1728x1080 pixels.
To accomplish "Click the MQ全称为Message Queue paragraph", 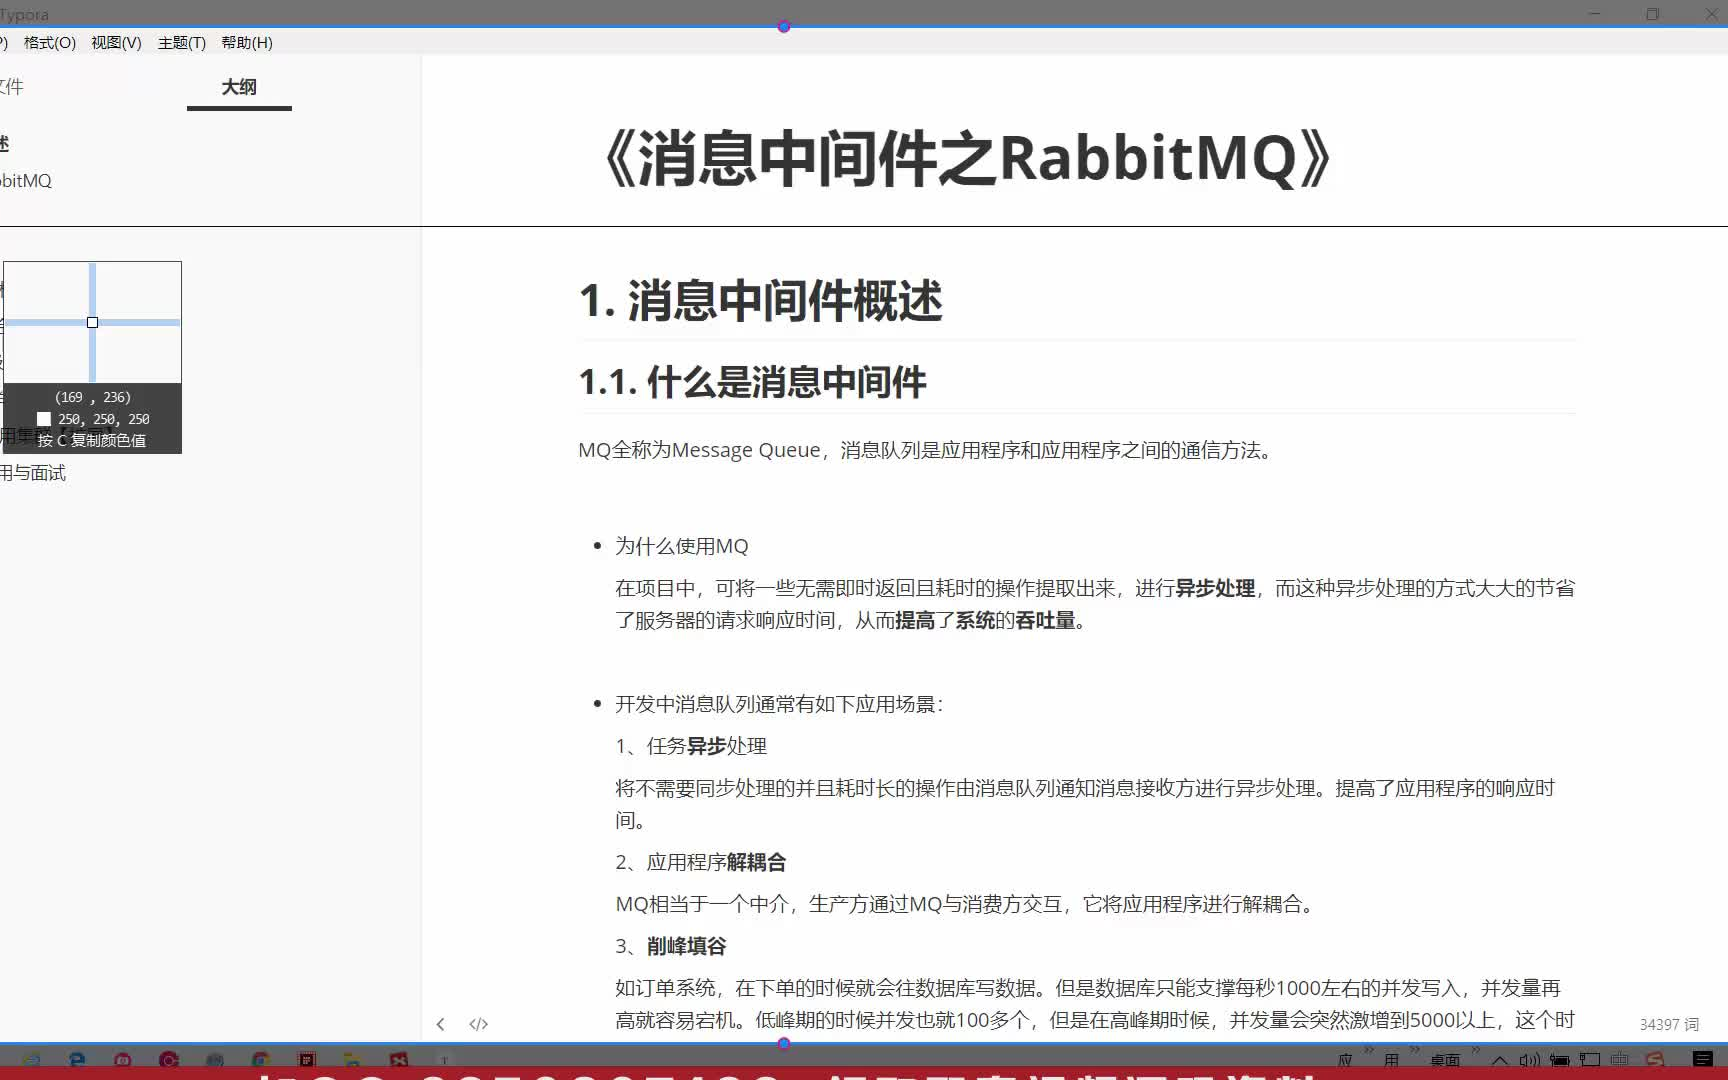I will tap(928, 450).
